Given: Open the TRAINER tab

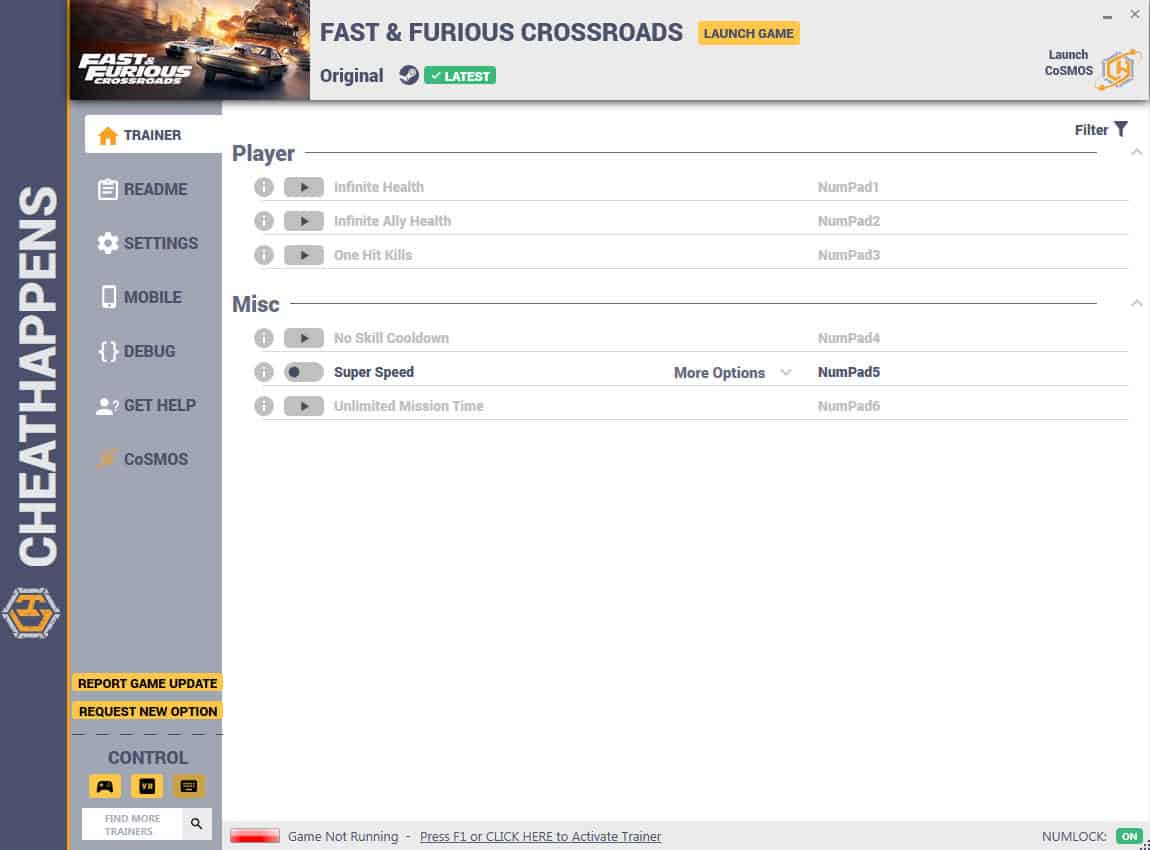Looking at the screenshot, I should [x=153, y=135].
